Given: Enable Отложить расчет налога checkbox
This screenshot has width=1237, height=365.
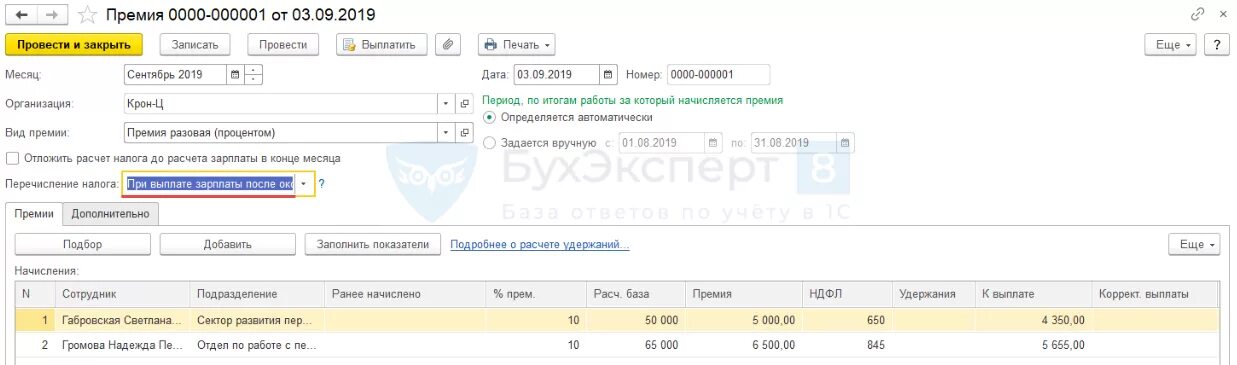Looking at the screenshot, I should click(x=12, y=158).
